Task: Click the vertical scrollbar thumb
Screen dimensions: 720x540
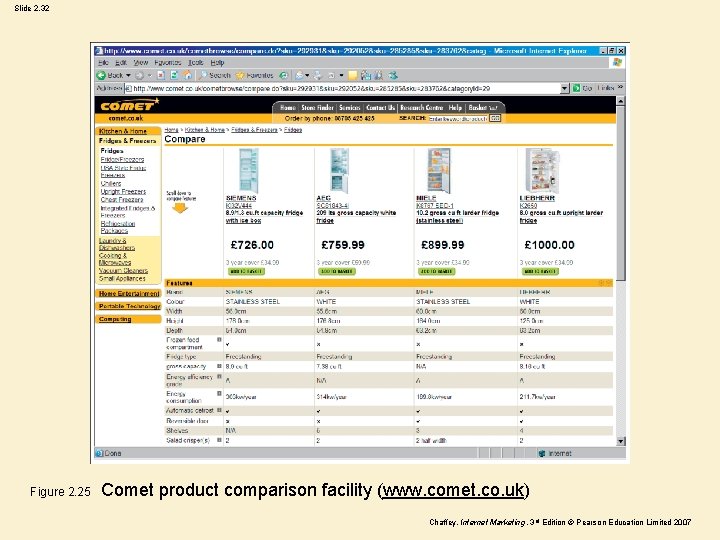Action: click(x=620, y=193)
